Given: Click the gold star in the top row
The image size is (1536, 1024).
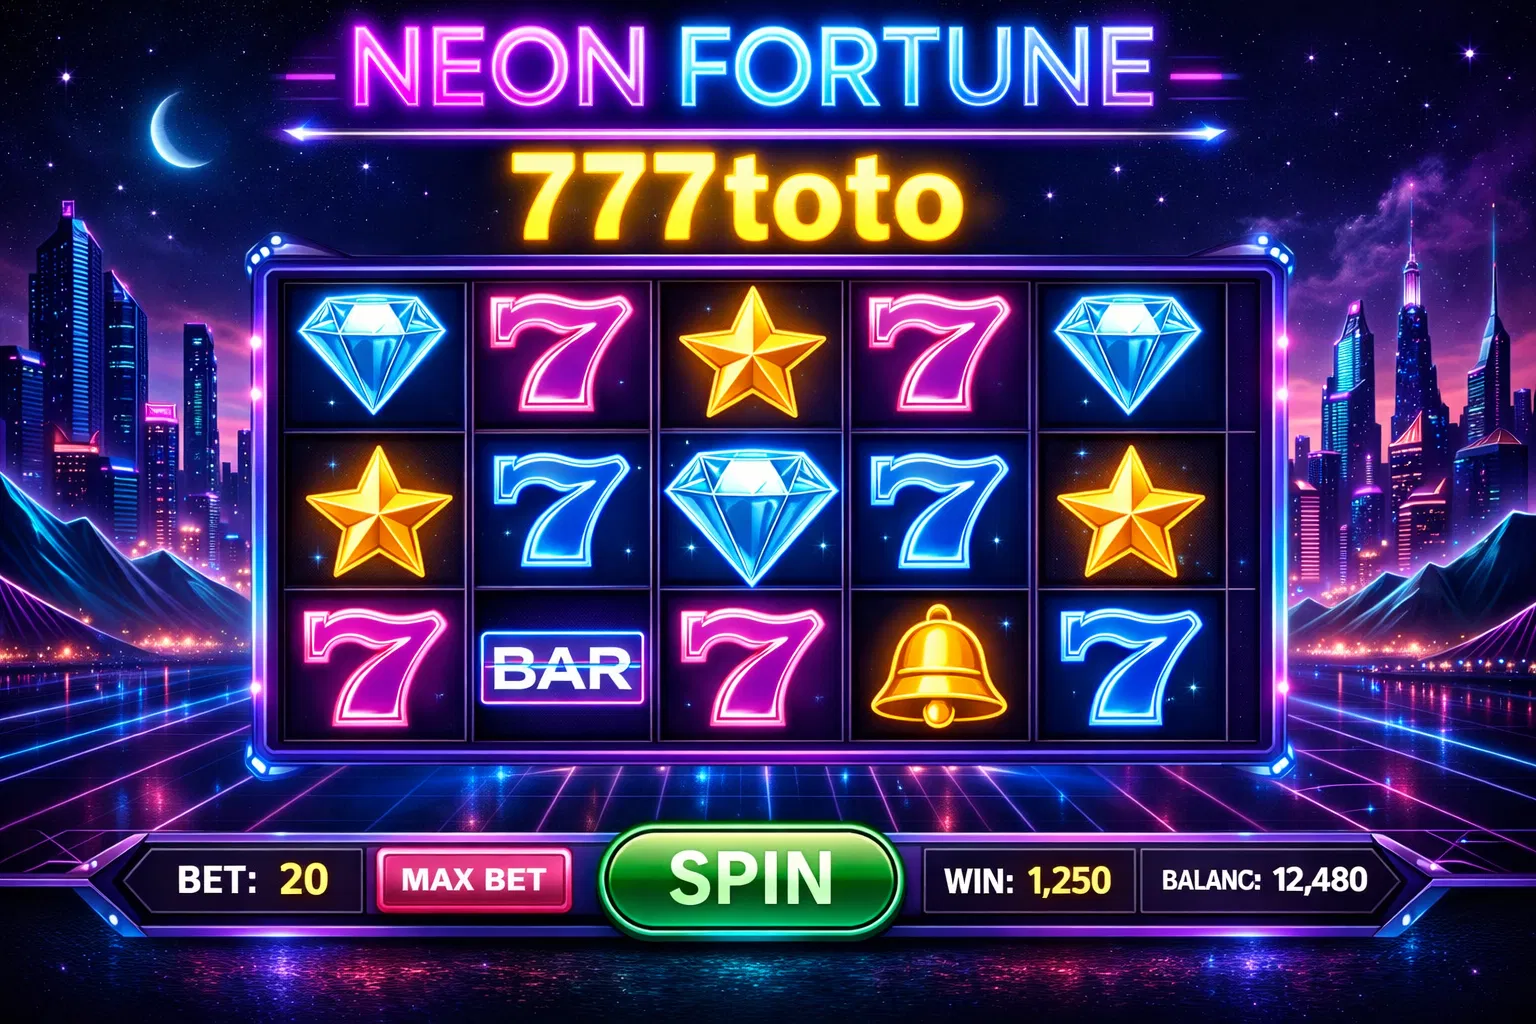Looking at the screenshot, I should click(752, 352).
